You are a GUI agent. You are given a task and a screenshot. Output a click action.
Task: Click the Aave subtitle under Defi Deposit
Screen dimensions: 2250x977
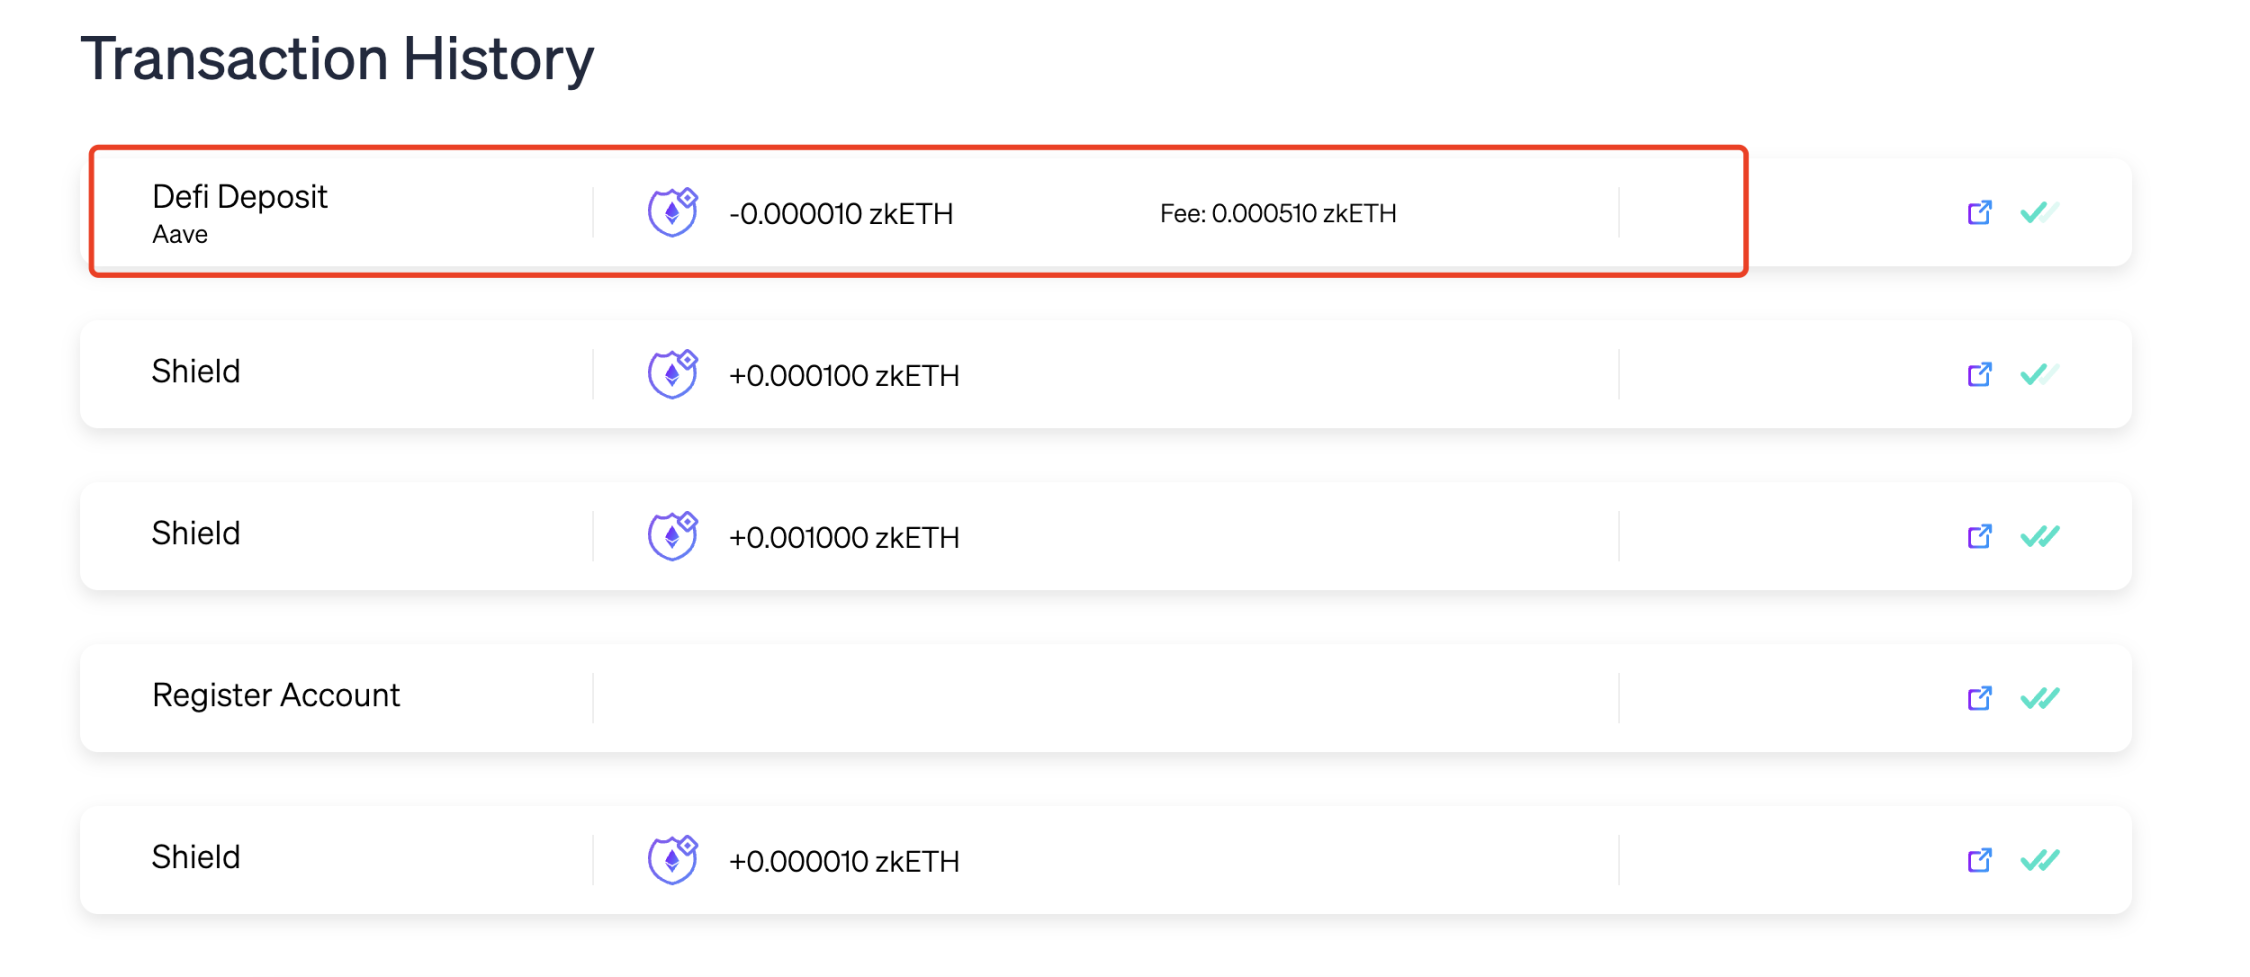[x=180, y=235]
